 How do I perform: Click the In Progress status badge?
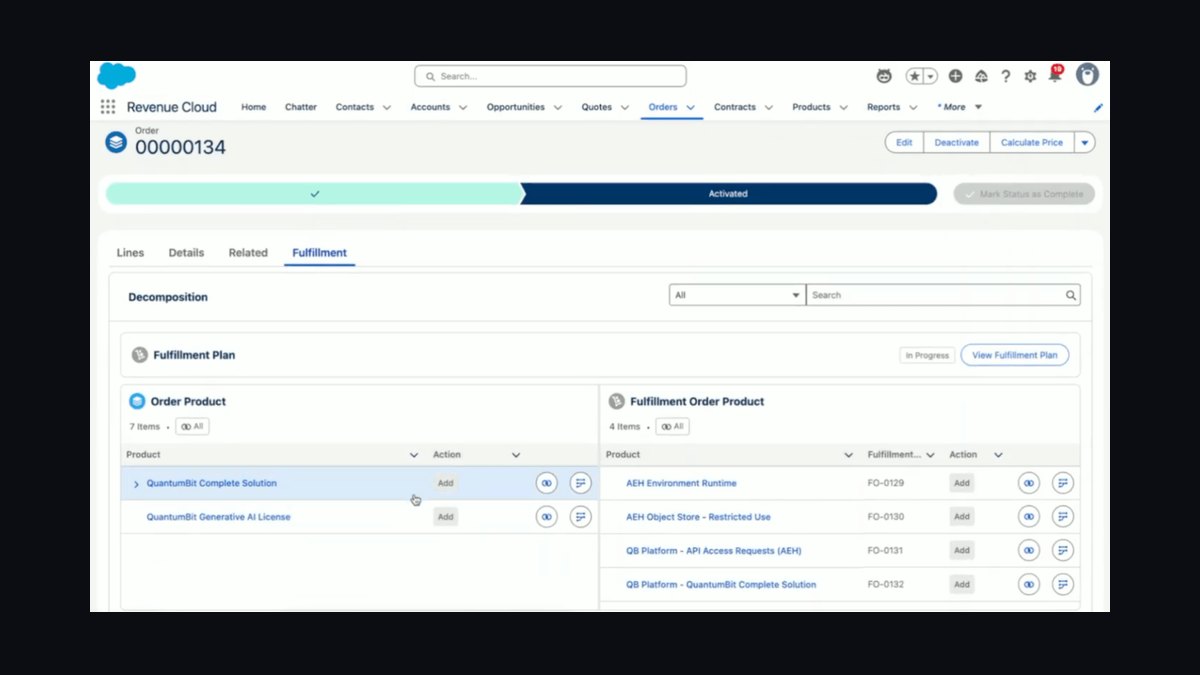926,355
